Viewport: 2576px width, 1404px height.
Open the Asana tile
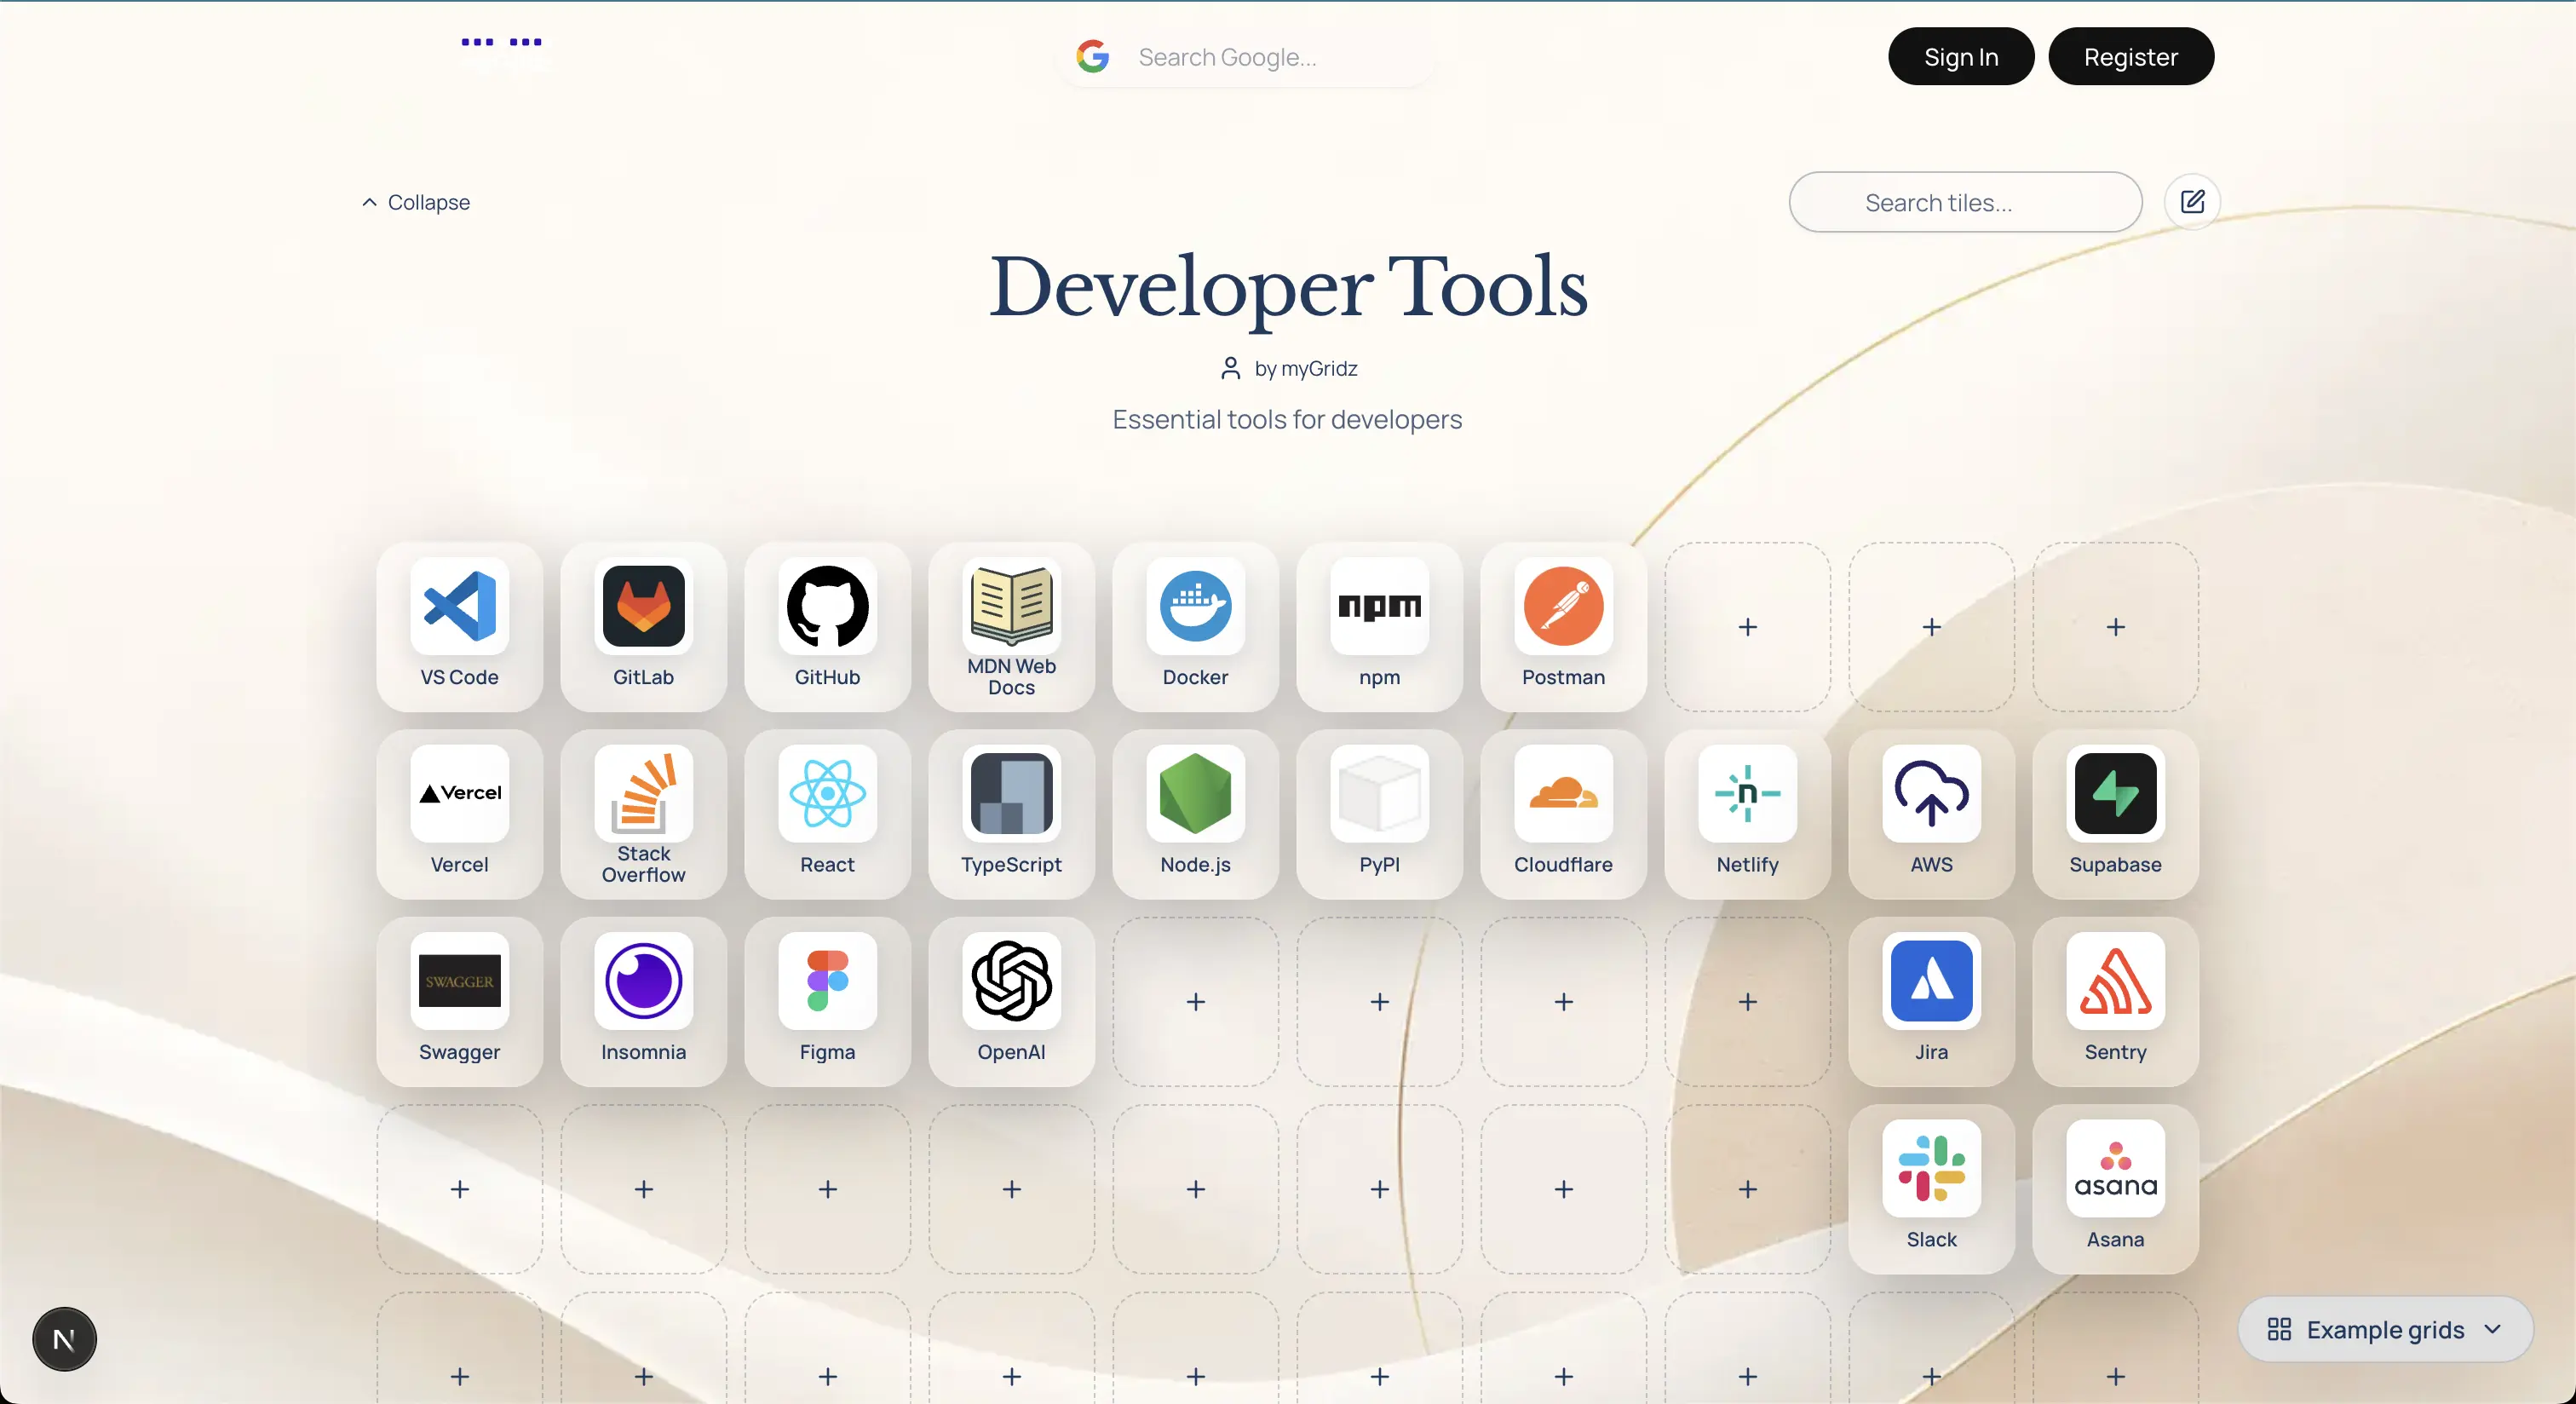pos(2115,1189)
